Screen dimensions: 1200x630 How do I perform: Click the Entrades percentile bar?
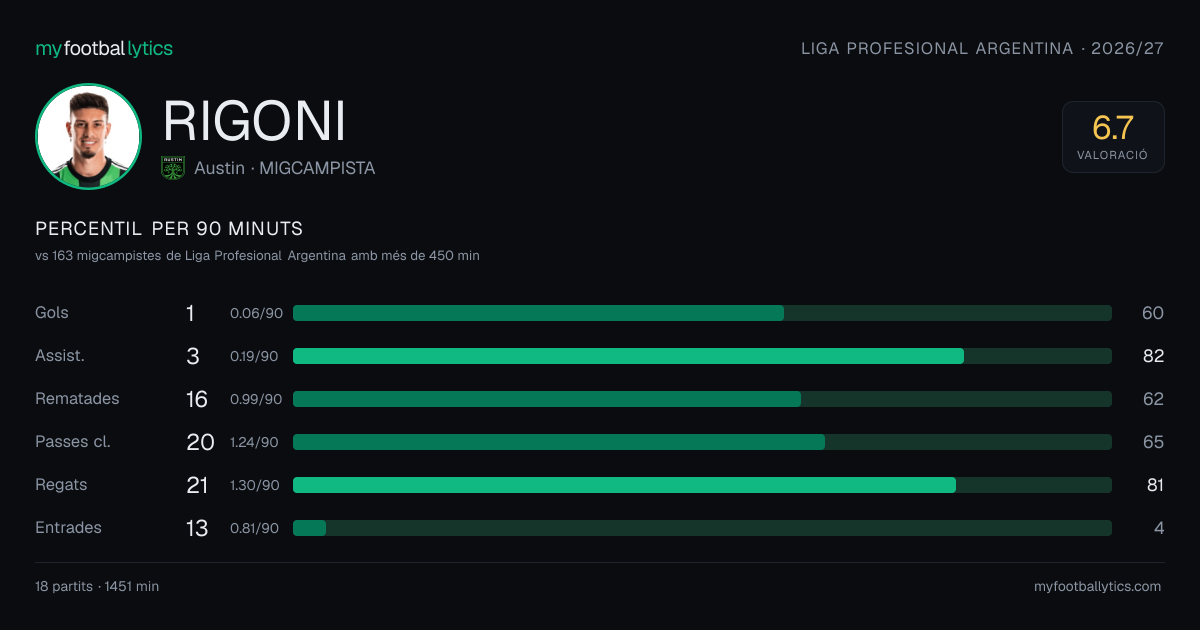pos(702,528)
